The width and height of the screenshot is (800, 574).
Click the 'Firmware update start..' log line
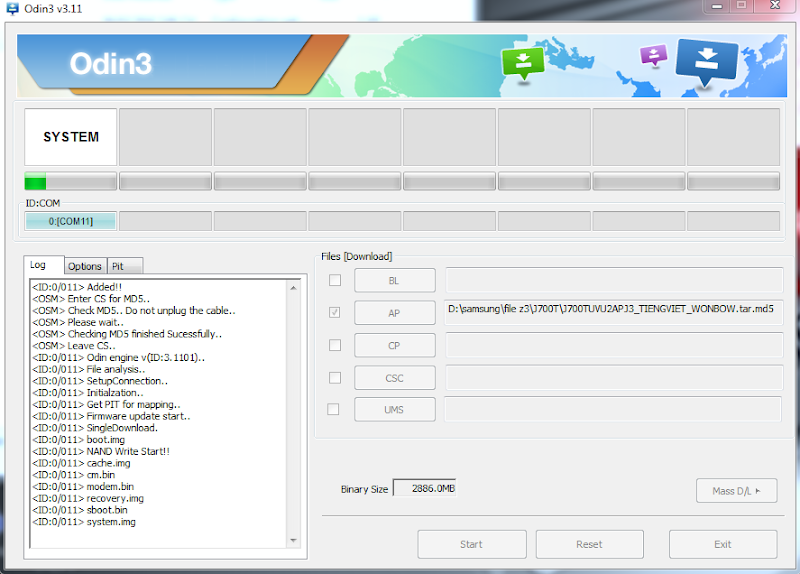[111, 416]
